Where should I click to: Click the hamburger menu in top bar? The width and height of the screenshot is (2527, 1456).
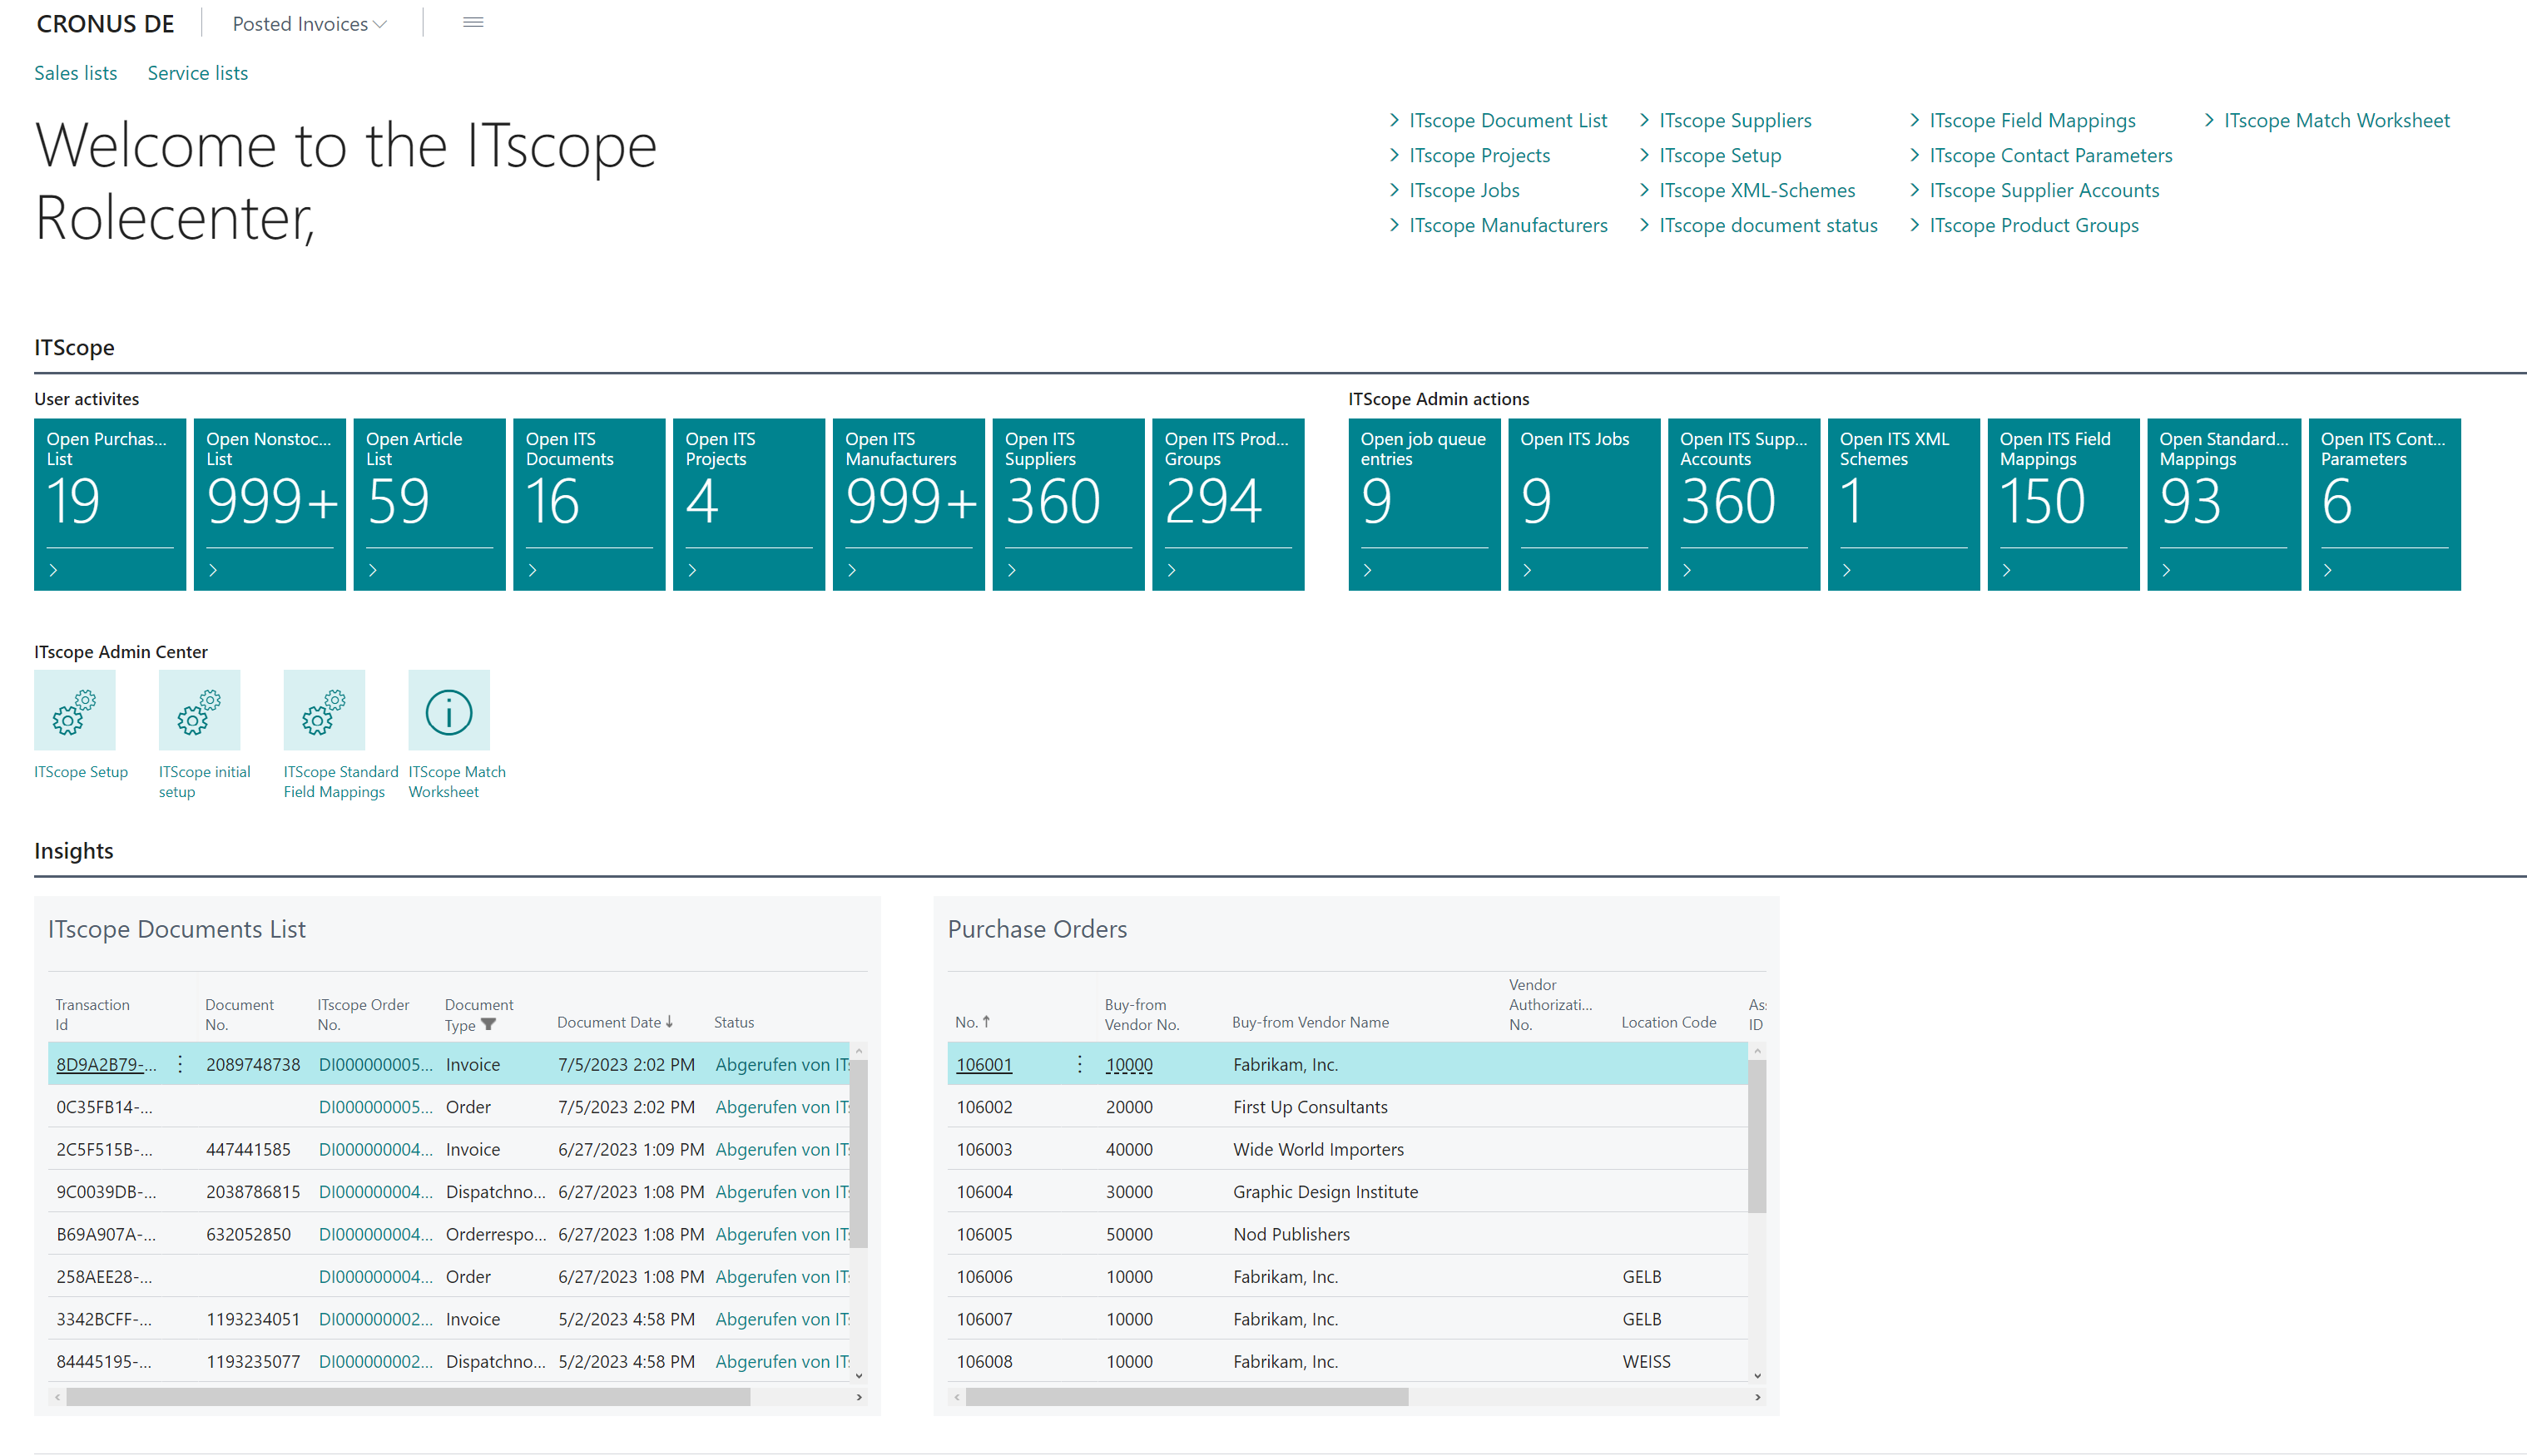click(472, 22)
